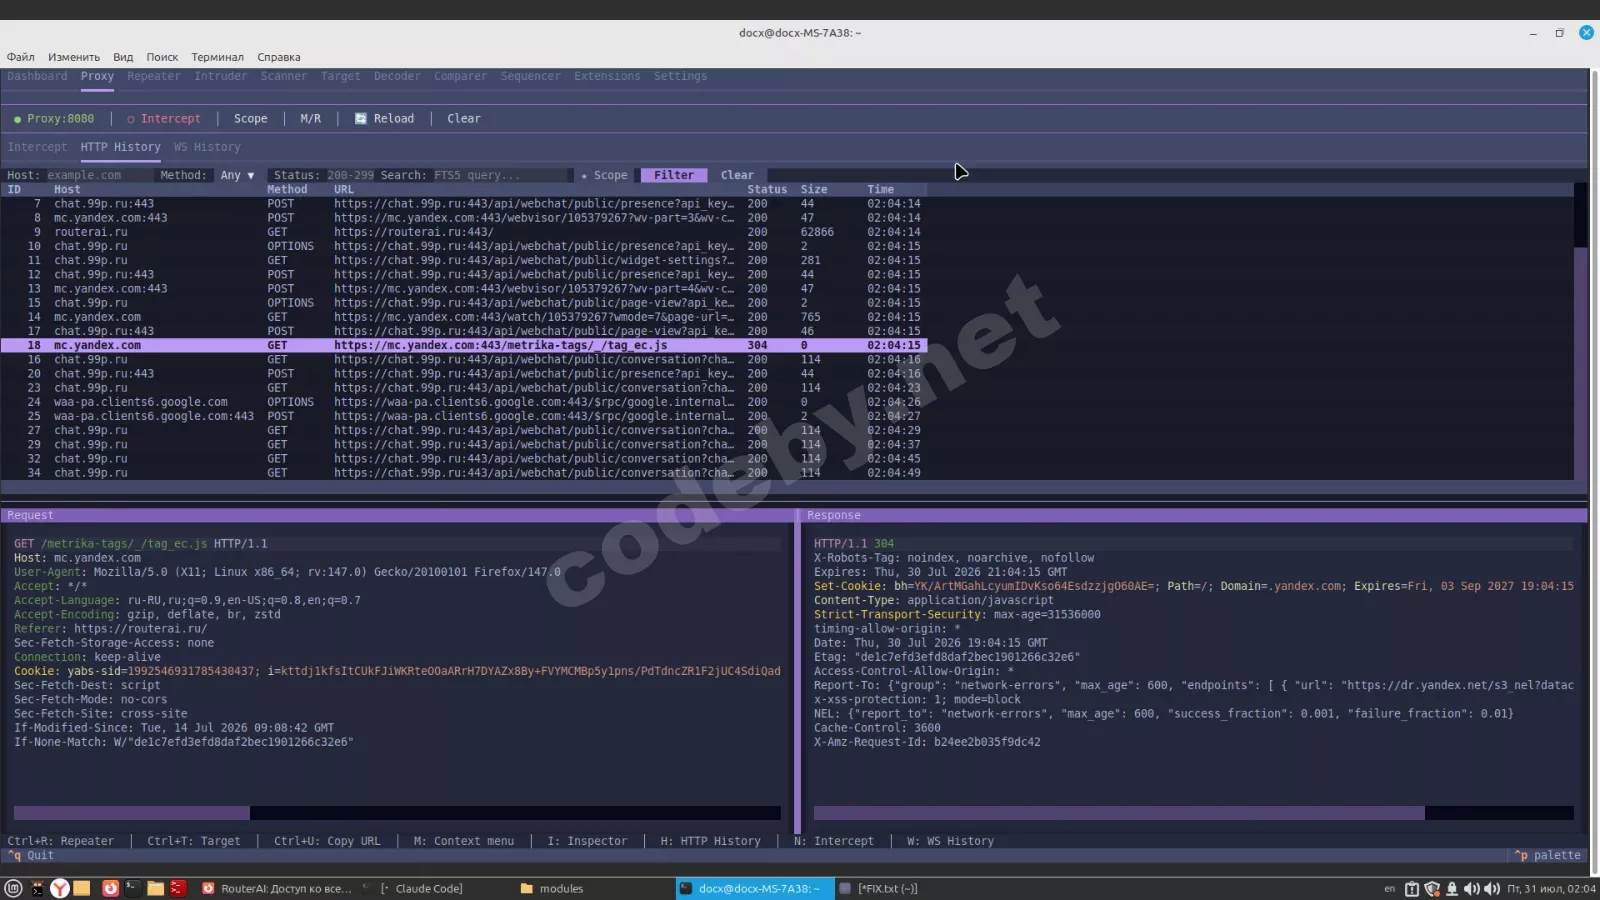Click the first volume speaker tray icon

pyautogui.click(x=1472, y=888)
